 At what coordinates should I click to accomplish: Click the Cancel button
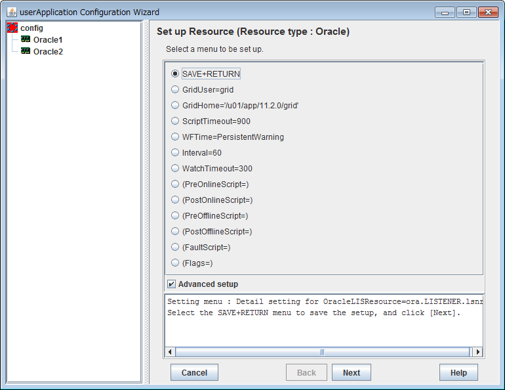pos(194,372)
